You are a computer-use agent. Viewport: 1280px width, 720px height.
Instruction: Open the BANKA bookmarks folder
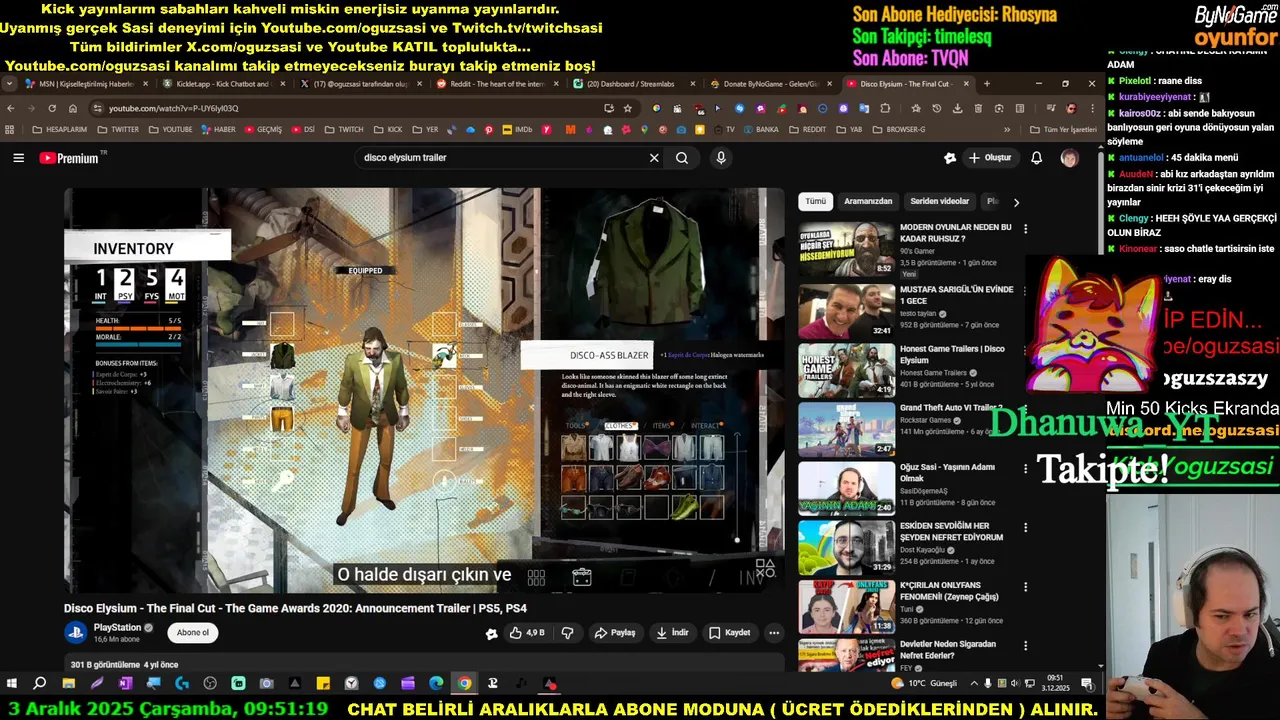click(760, 129)
